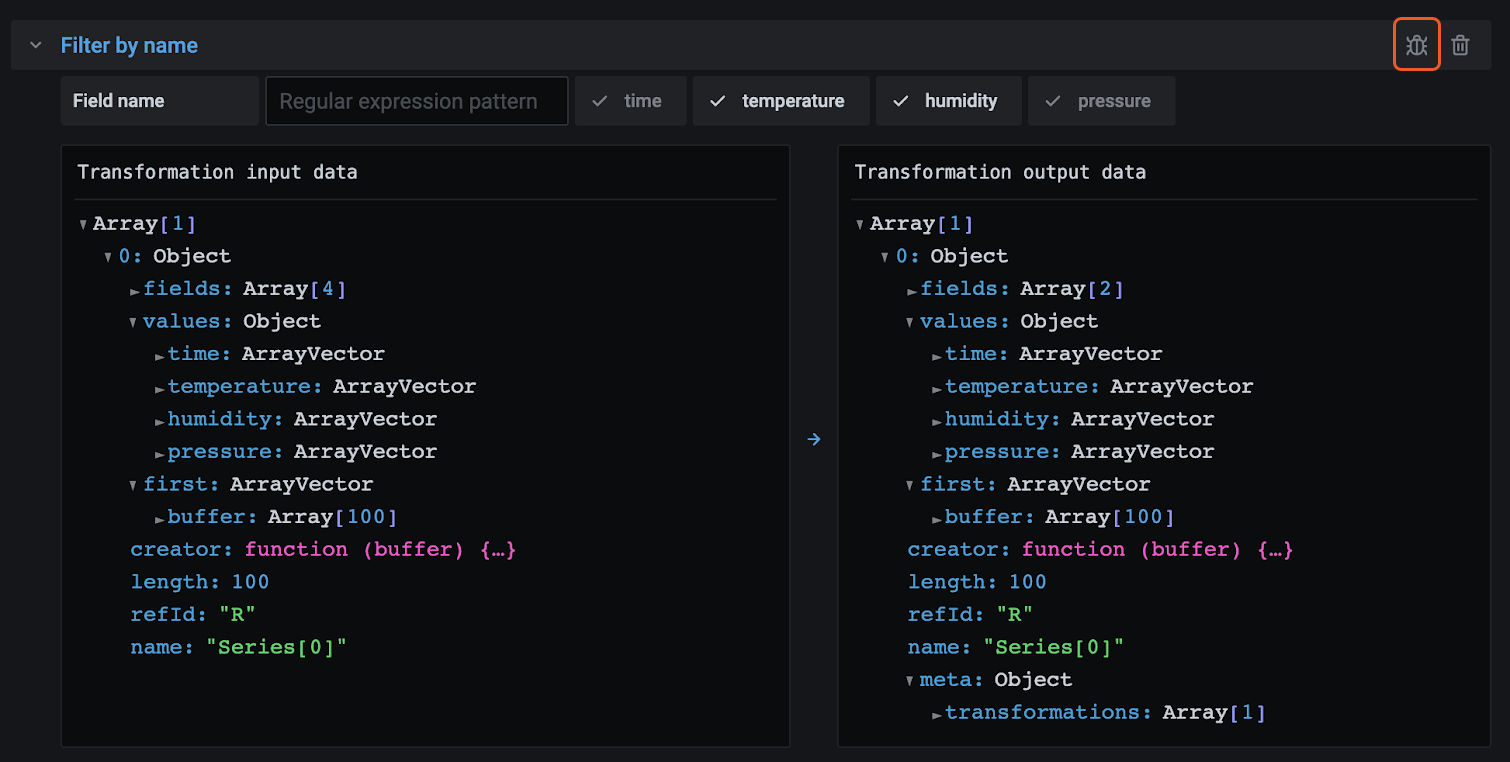Collapse first ArrayVector in output panel
The image size is (1510, 762).
909,483
